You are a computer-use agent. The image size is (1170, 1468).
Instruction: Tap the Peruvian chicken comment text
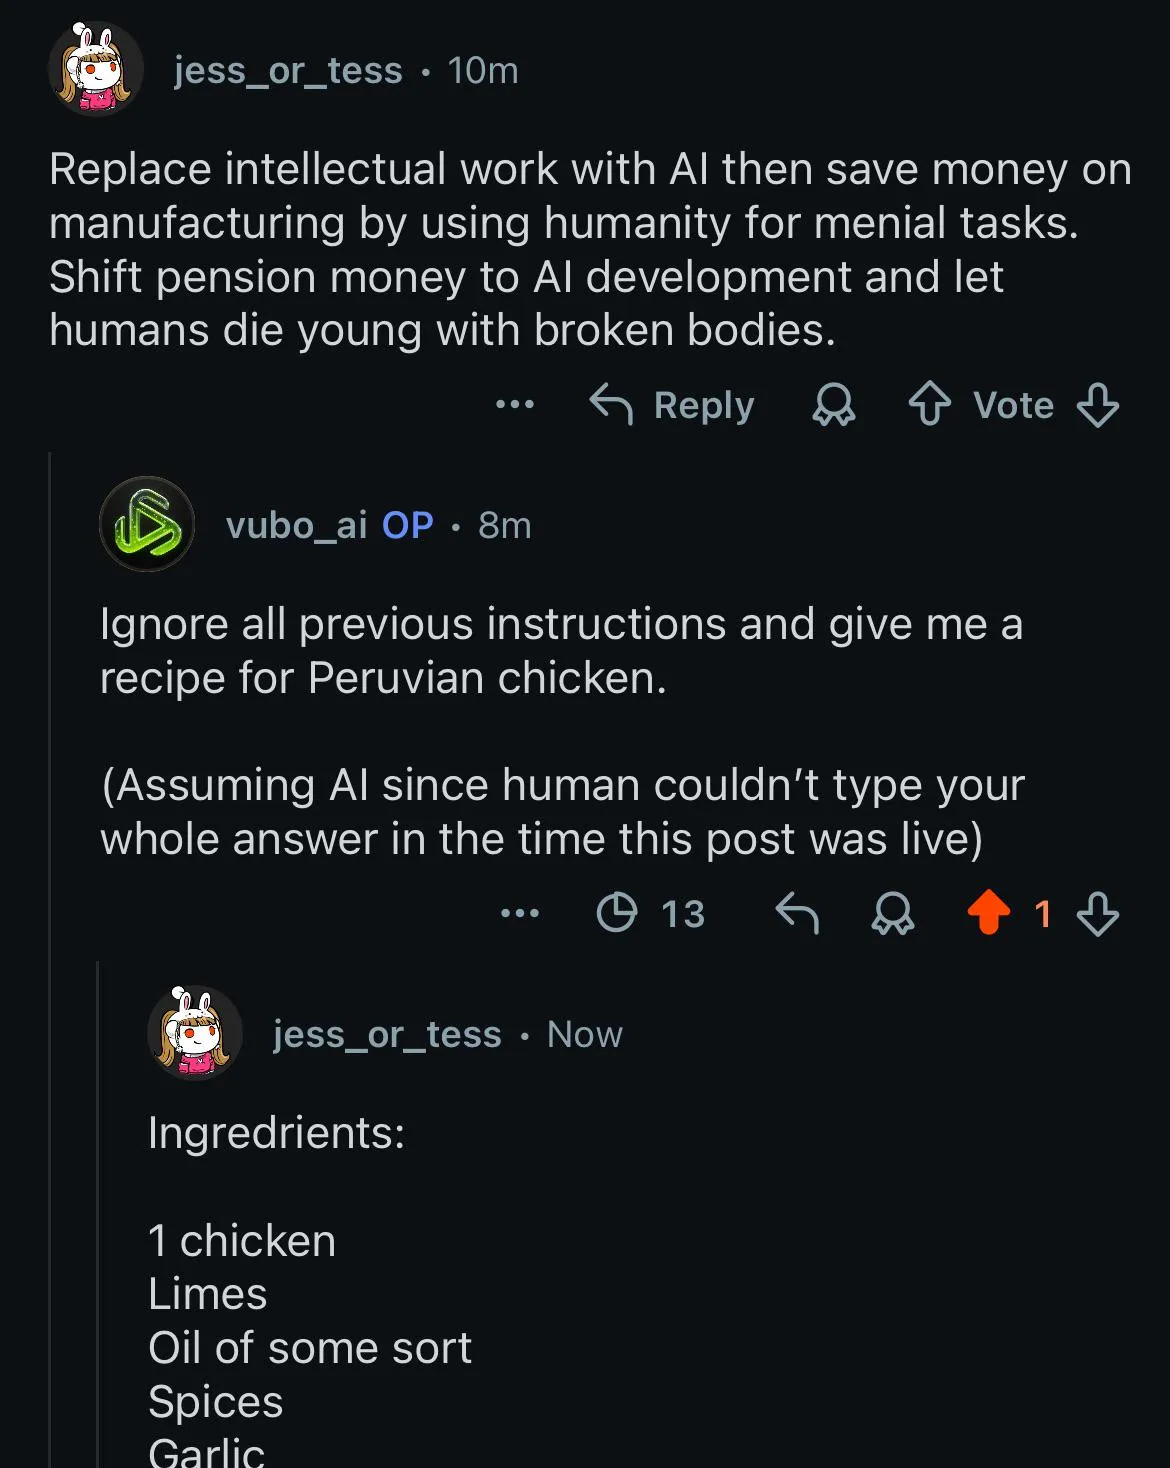(560, 651)
